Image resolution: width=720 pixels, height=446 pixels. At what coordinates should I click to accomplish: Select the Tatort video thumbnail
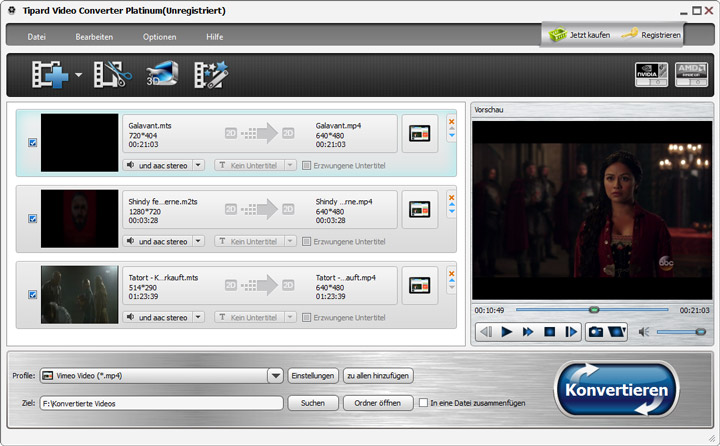point(79,294)
